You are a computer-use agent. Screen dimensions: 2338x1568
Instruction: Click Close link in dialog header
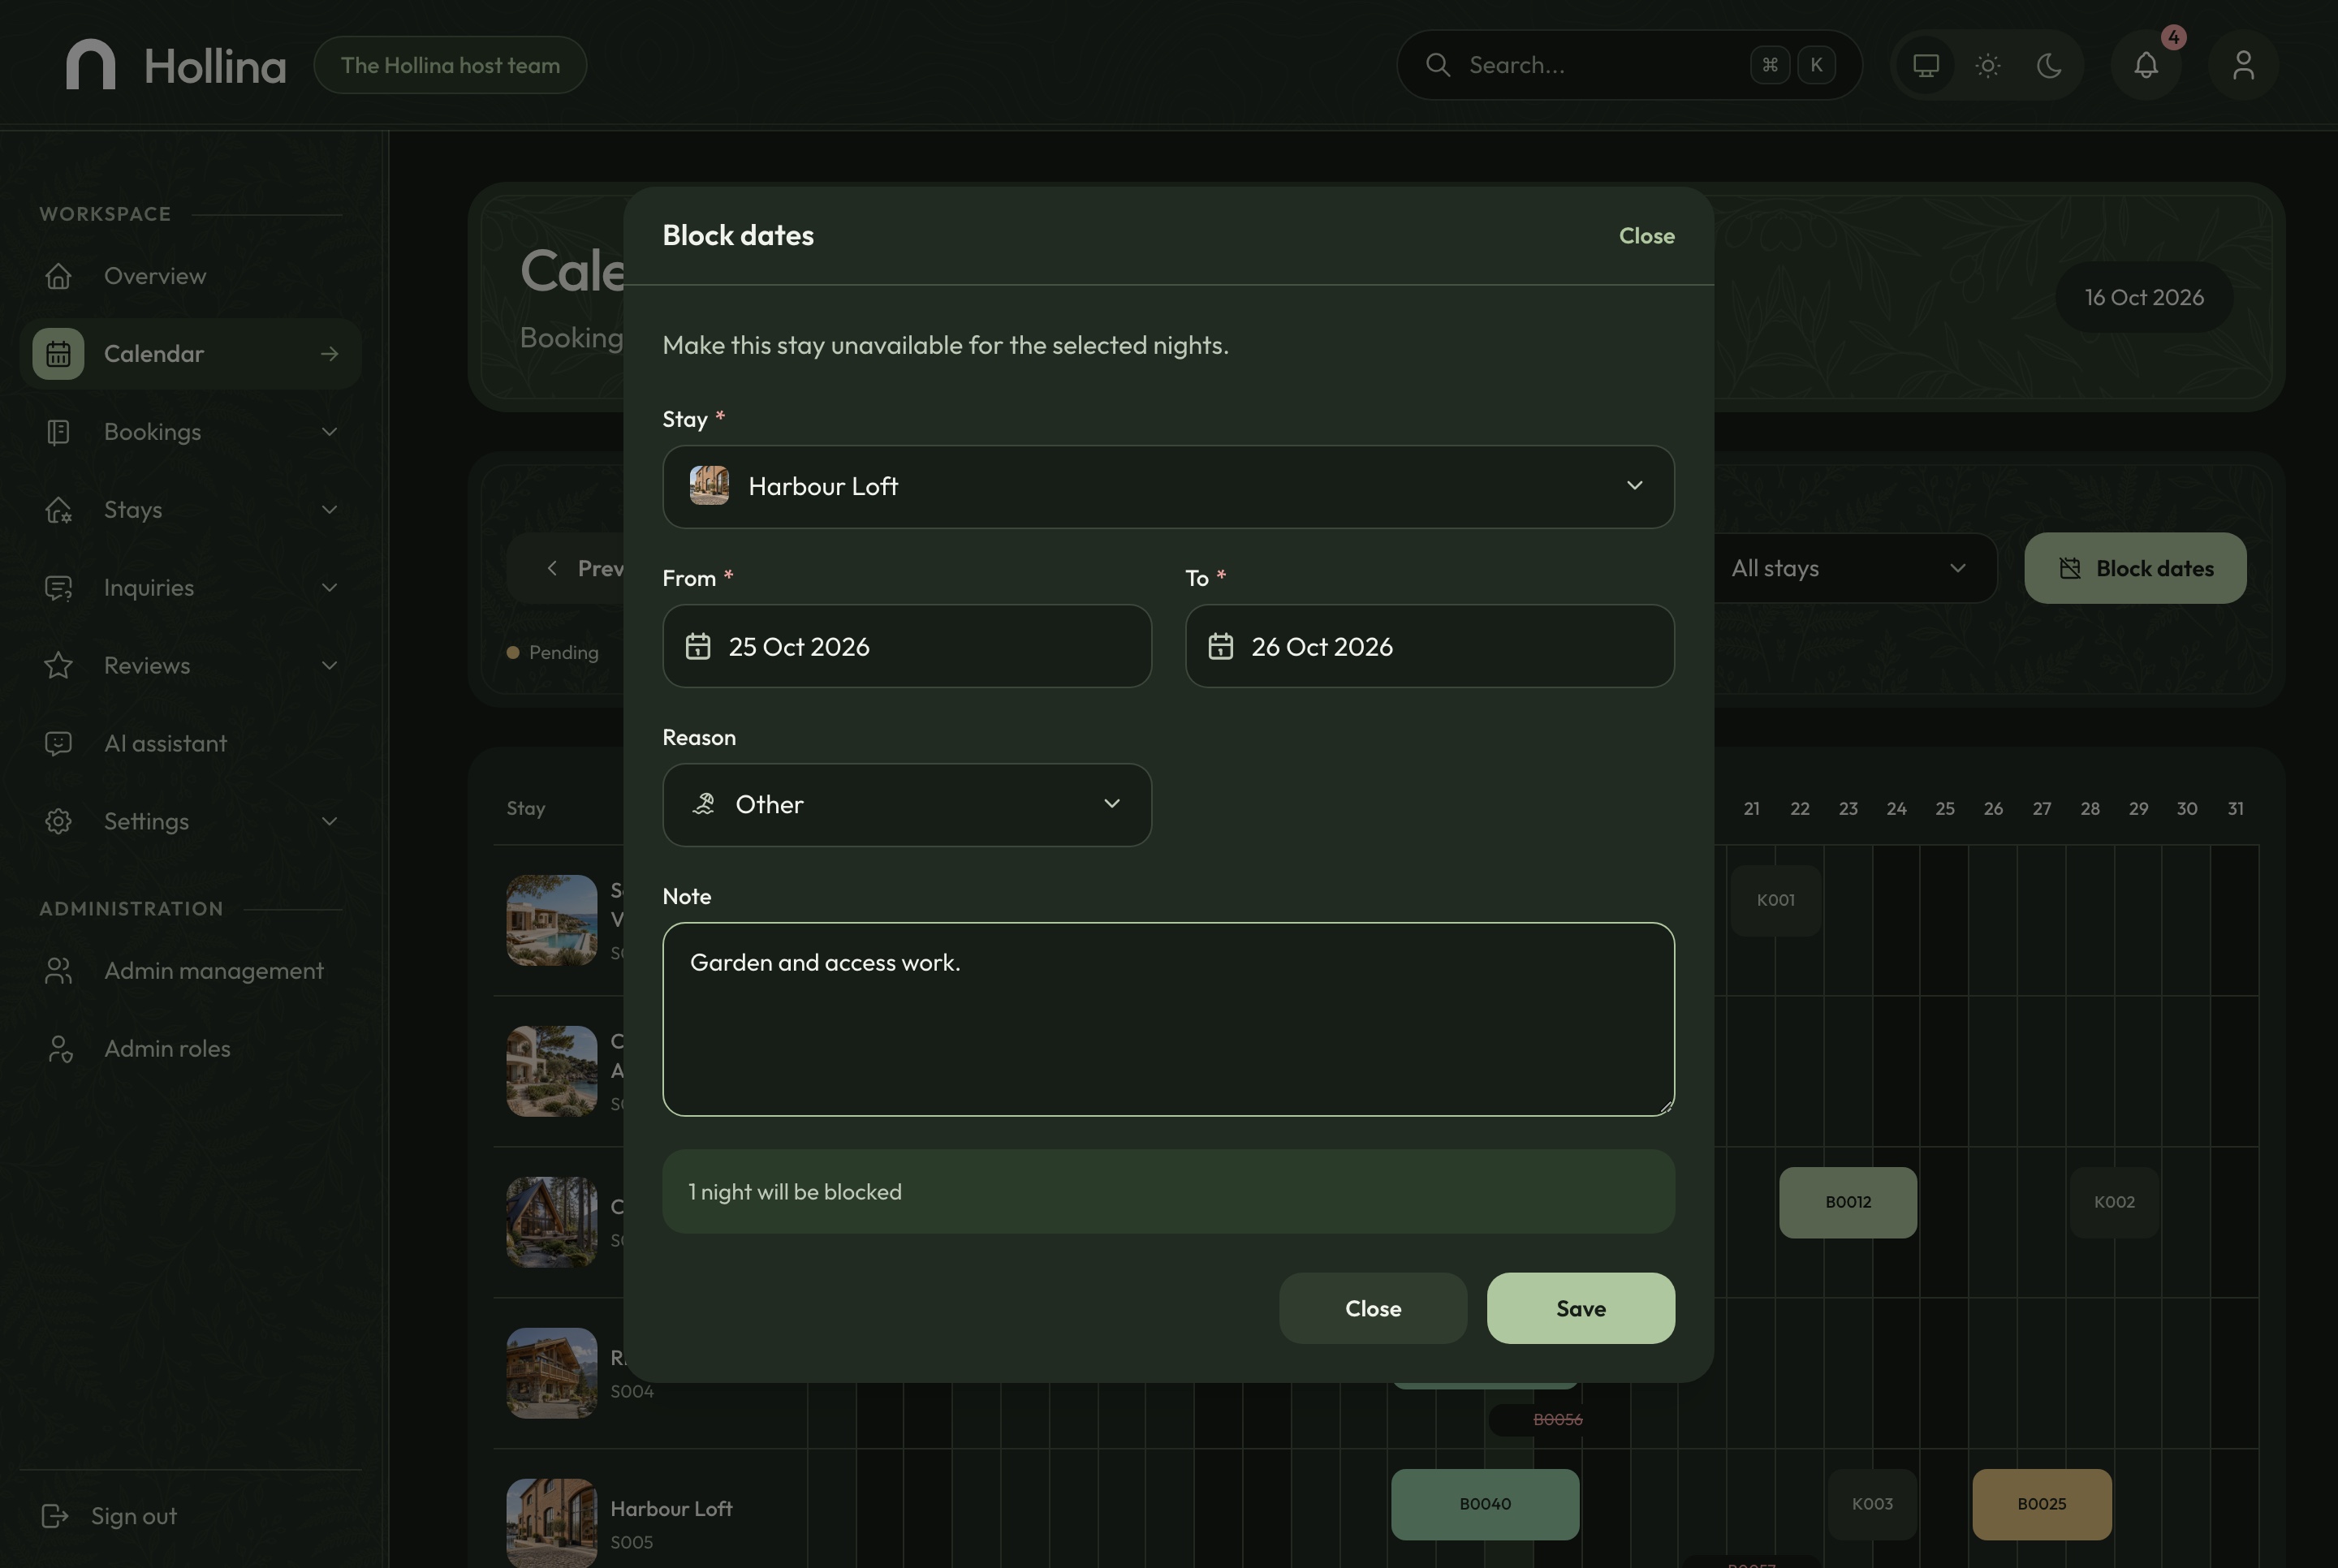tap(1646, 236)
